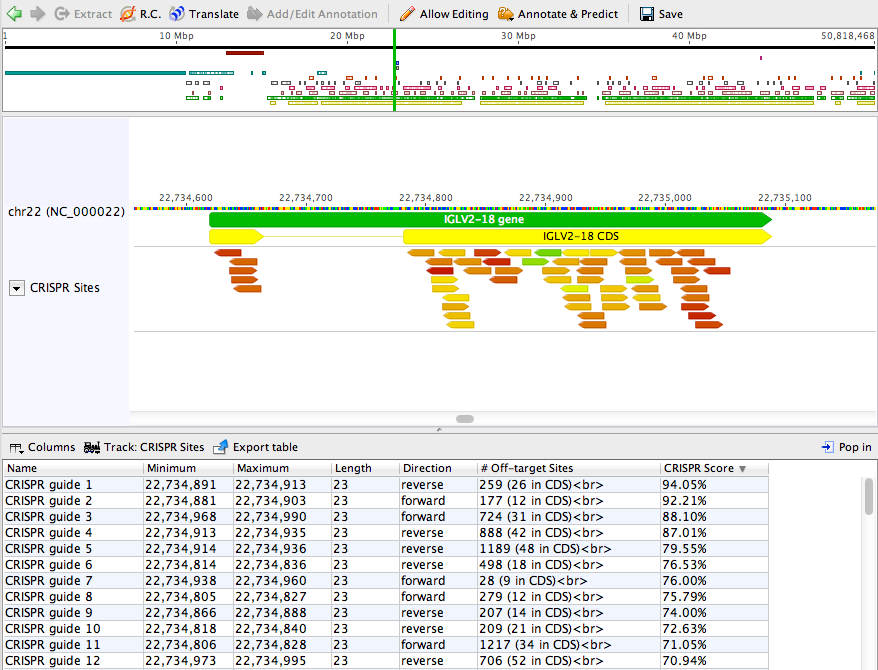Viewport: 878px width, 670px height.
Task: Select the CRISPR guide 3 row
Action: [x=386, y=517]
